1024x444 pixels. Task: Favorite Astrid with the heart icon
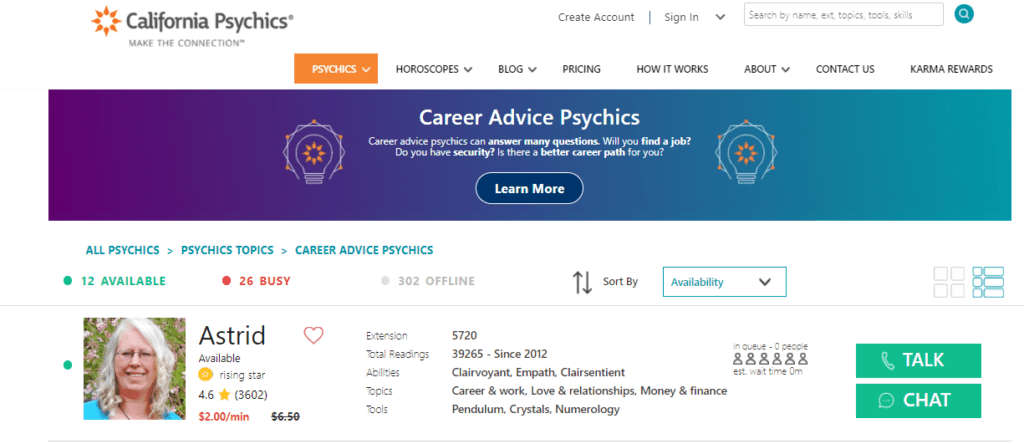(x=313, y=336)
